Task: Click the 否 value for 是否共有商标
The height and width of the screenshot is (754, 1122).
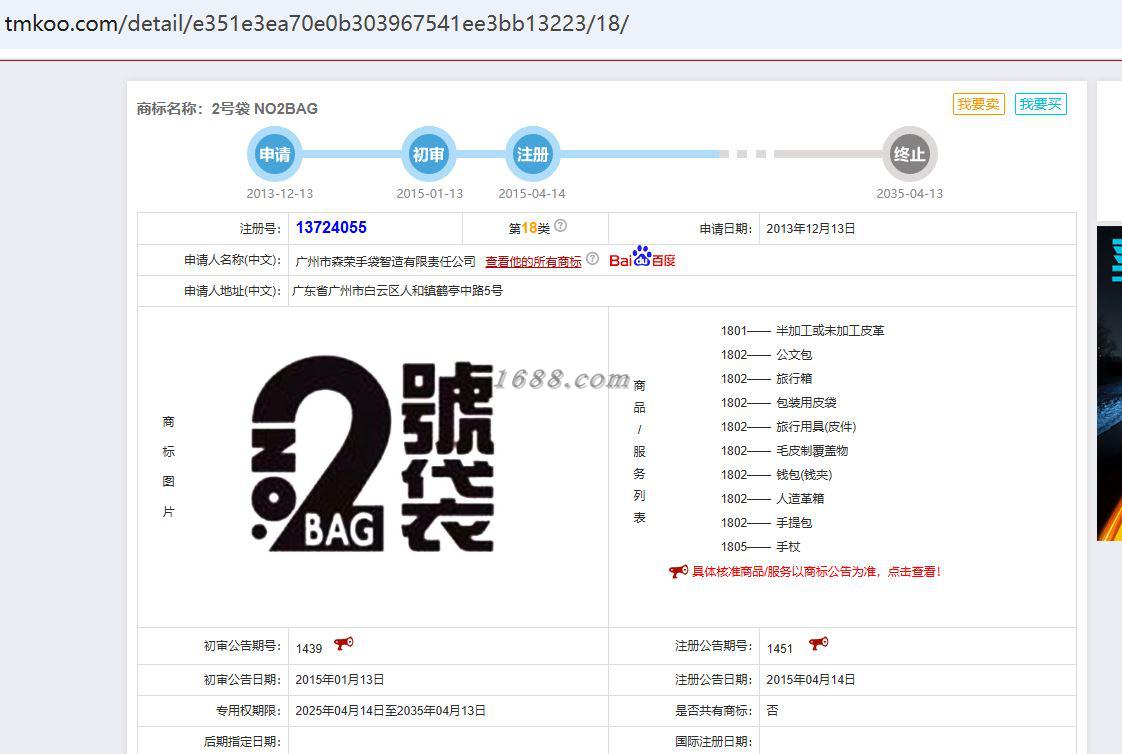Action: point(772,710)
